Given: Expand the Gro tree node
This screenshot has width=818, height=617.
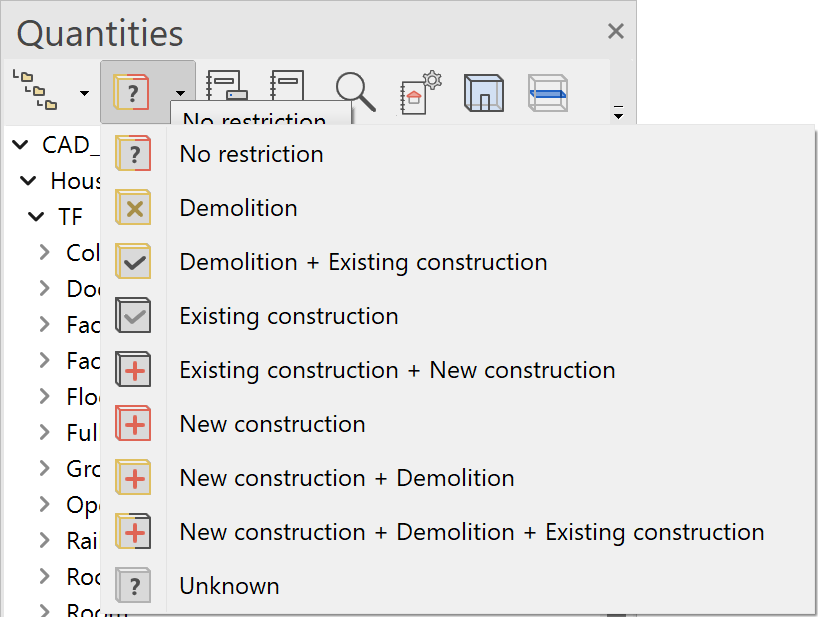Looking at the screenshot, I should 45,468.
